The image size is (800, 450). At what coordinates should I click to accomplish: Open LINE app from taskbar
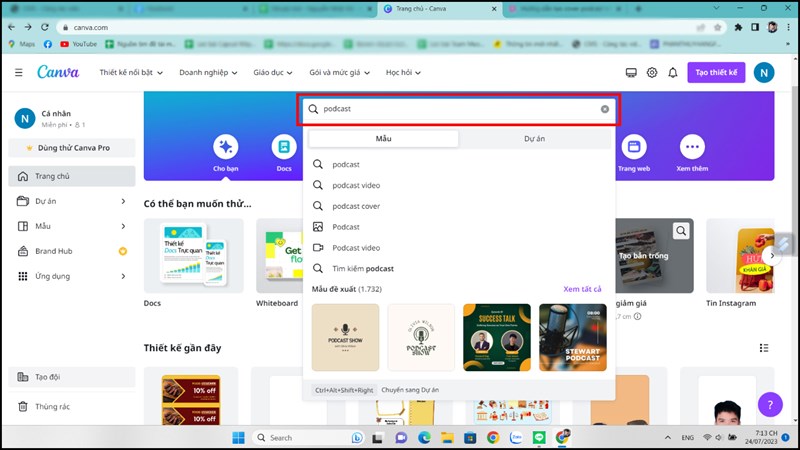(539, 438)
